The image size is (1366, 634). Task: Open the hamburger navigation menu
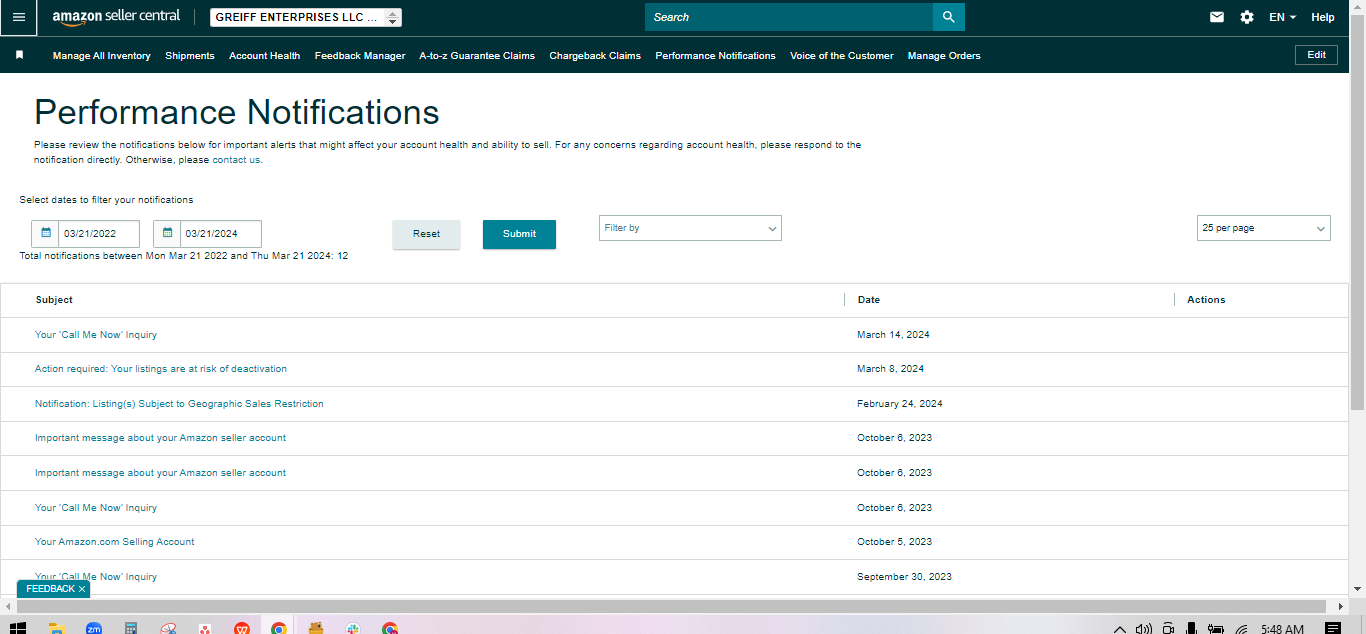[x=18, y=17]
